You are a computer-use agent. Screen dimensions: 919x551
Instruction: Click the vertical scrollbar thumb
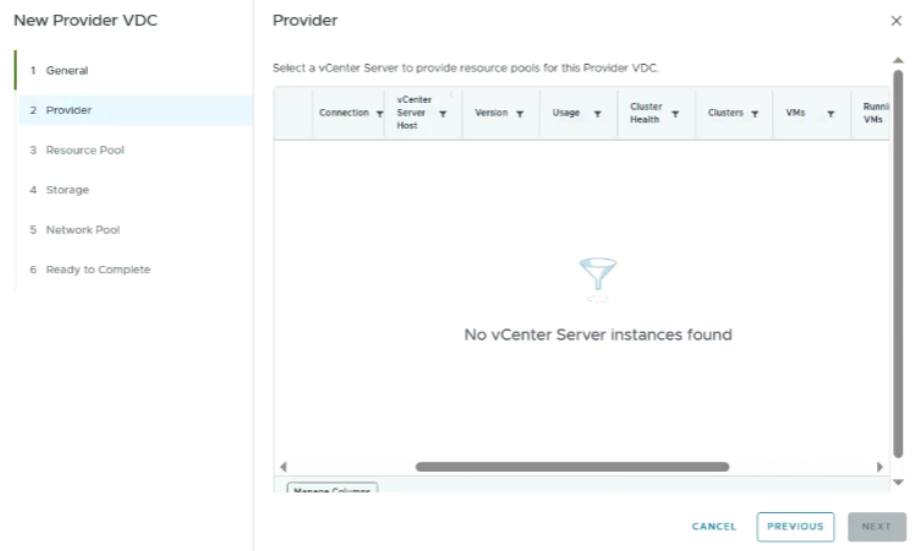(898, 264)
